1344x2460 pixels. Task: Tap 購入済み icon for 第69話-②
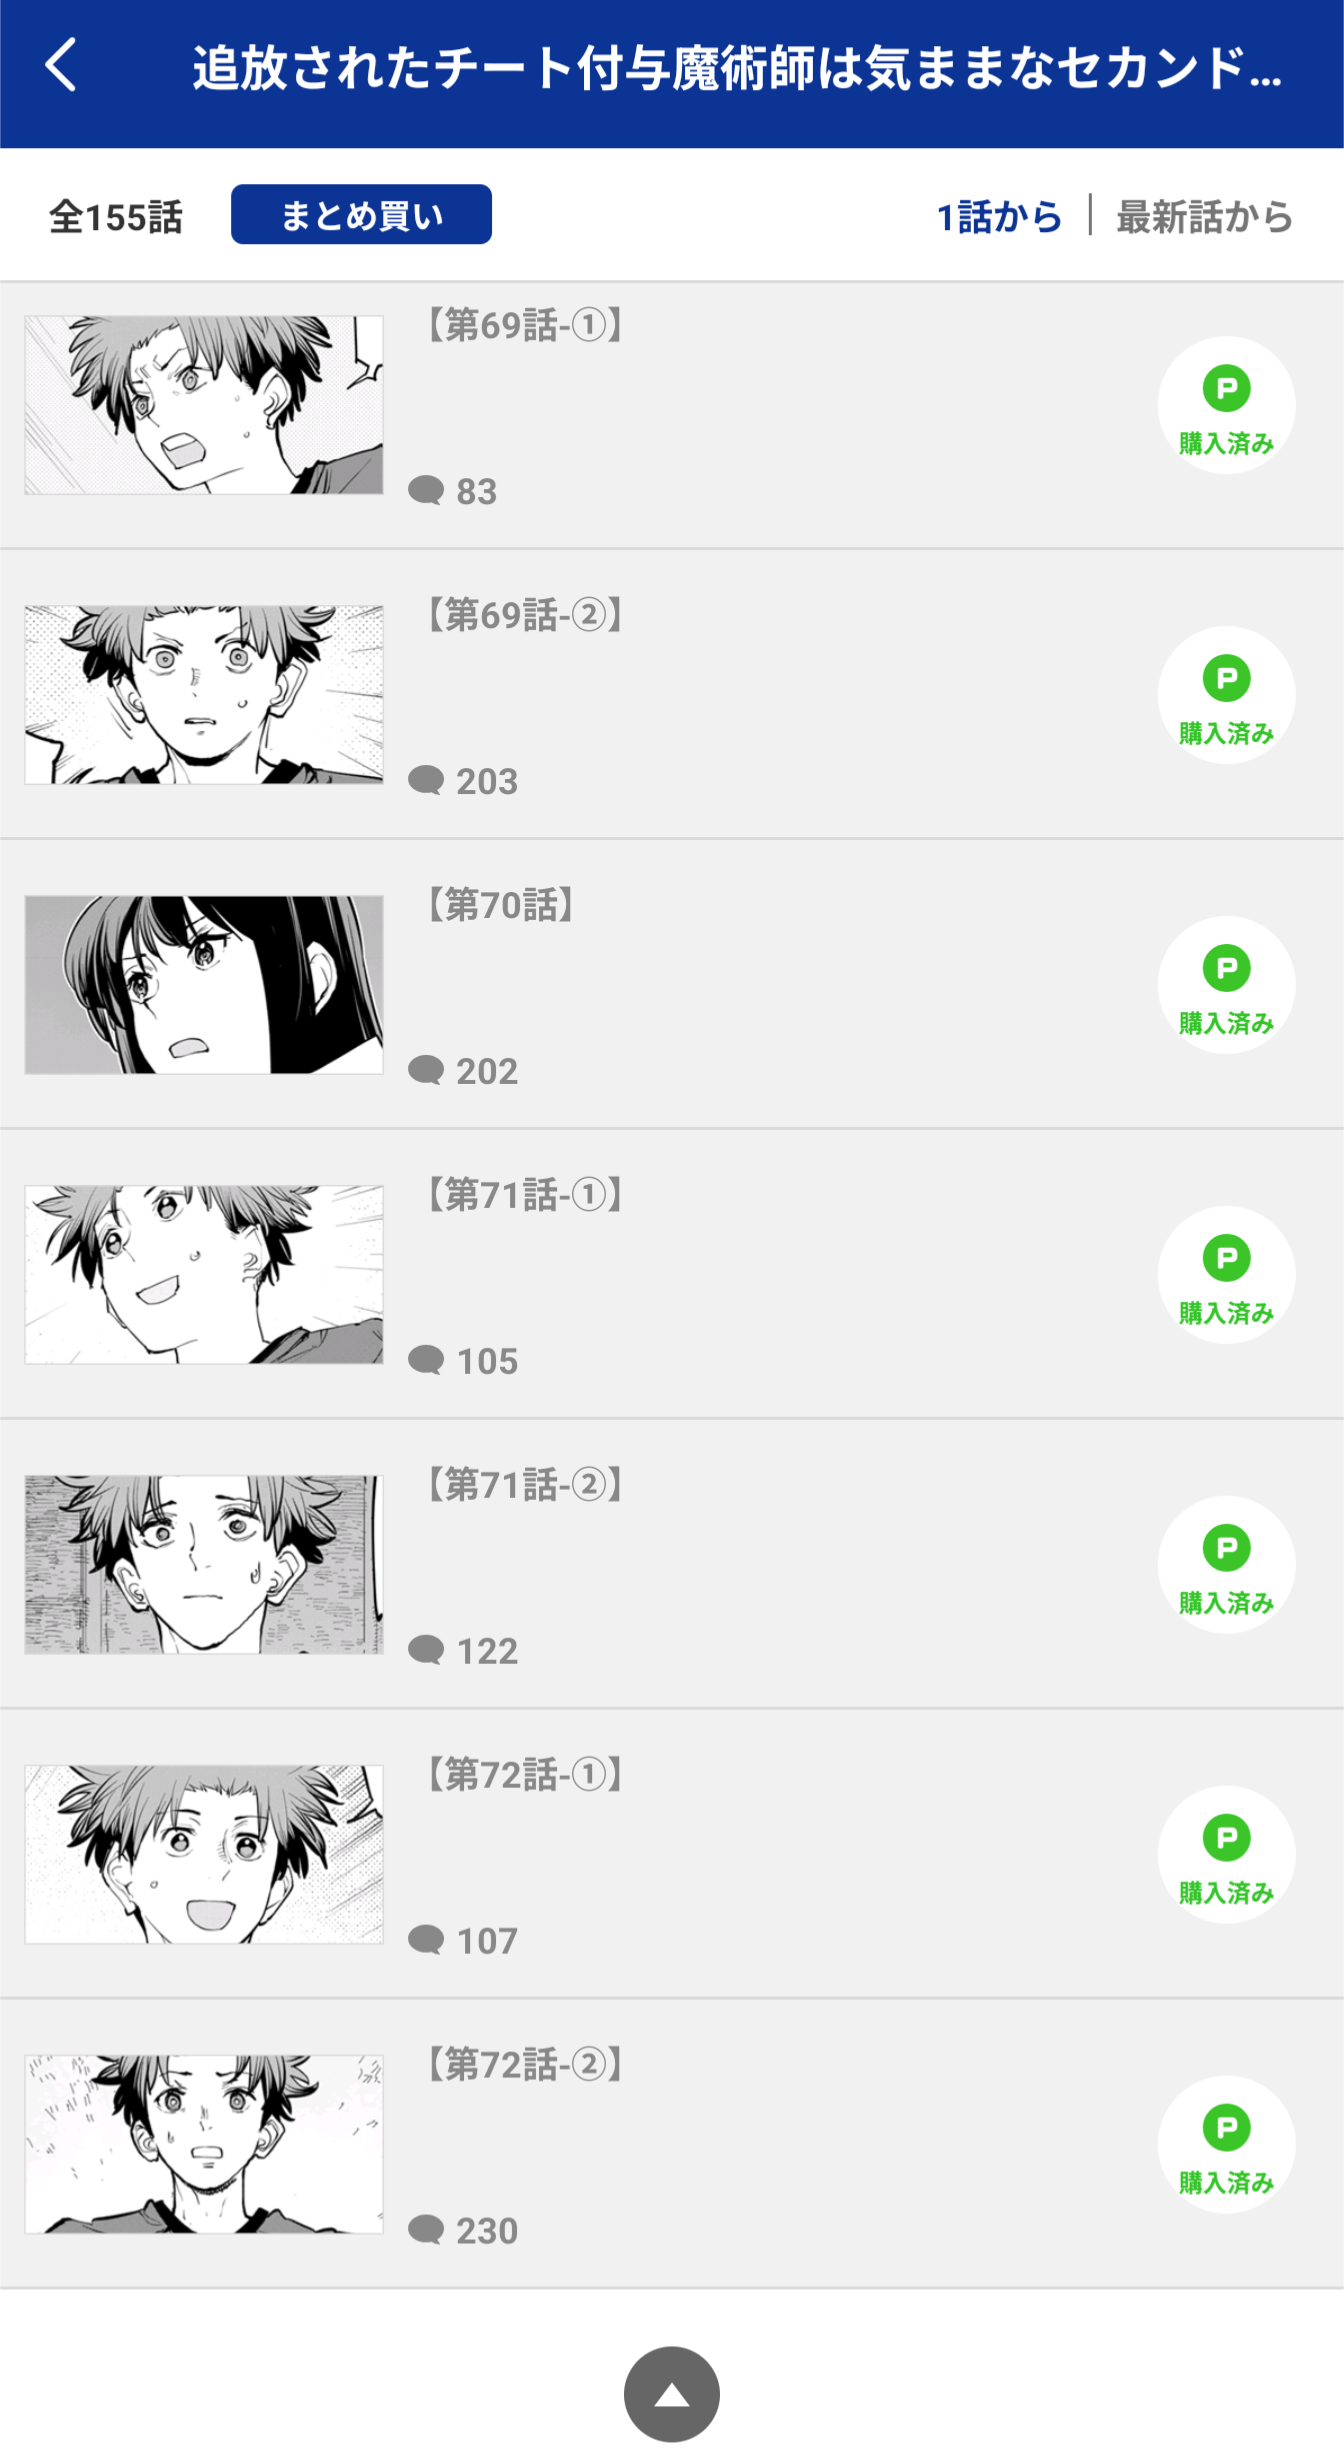tap(1226, 695)
